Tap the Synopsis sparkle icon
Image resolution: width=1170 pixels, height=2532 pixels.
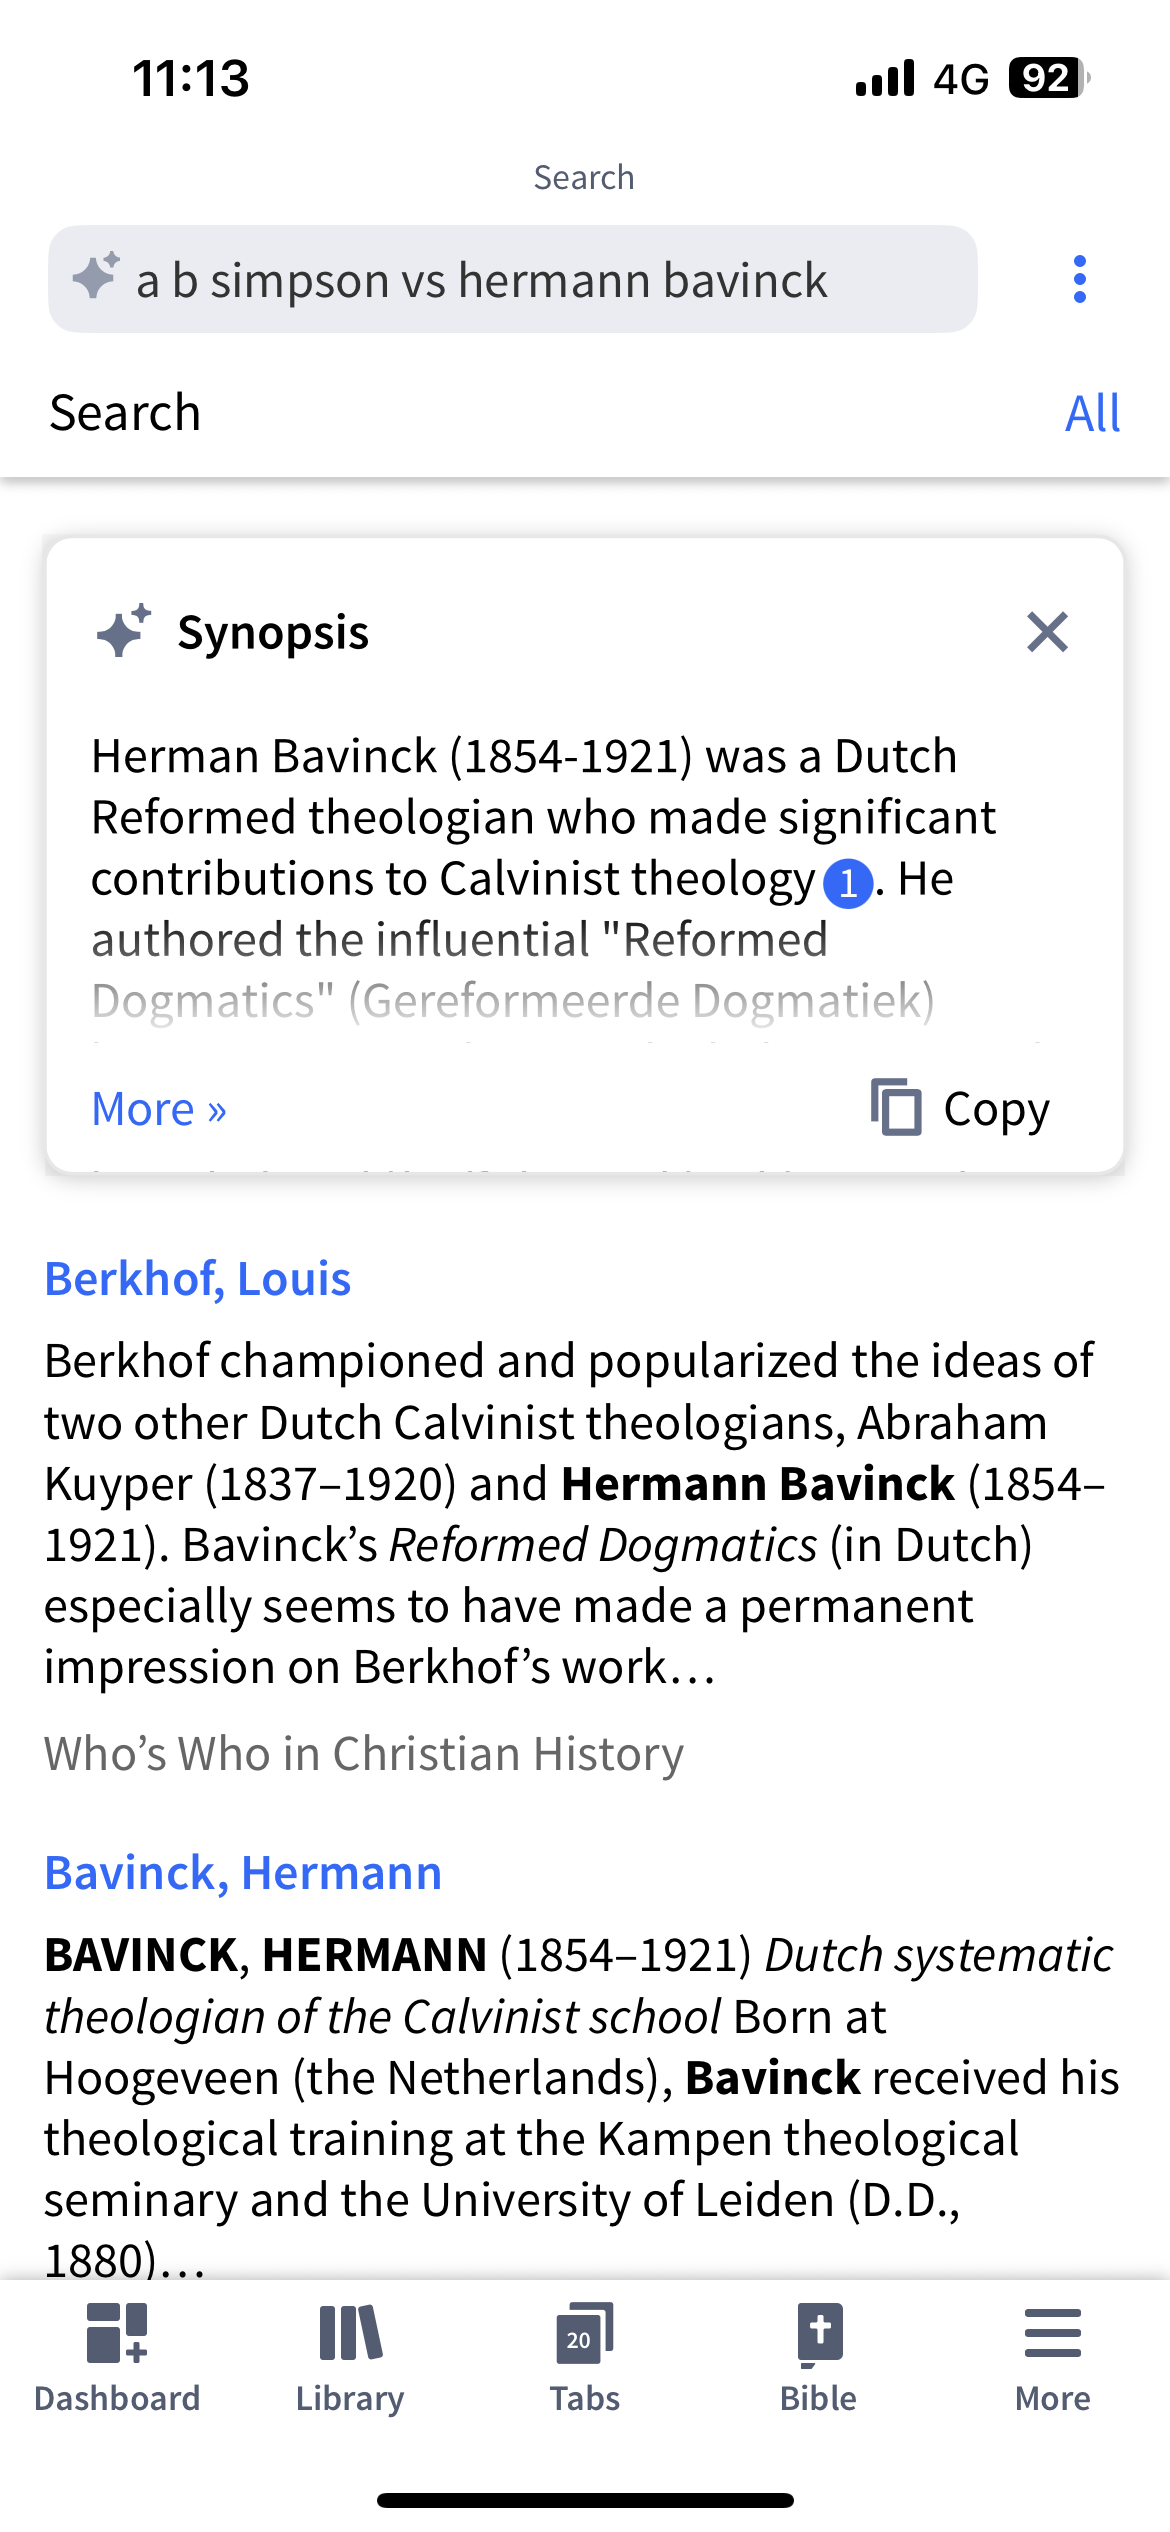tap(124, 631)
